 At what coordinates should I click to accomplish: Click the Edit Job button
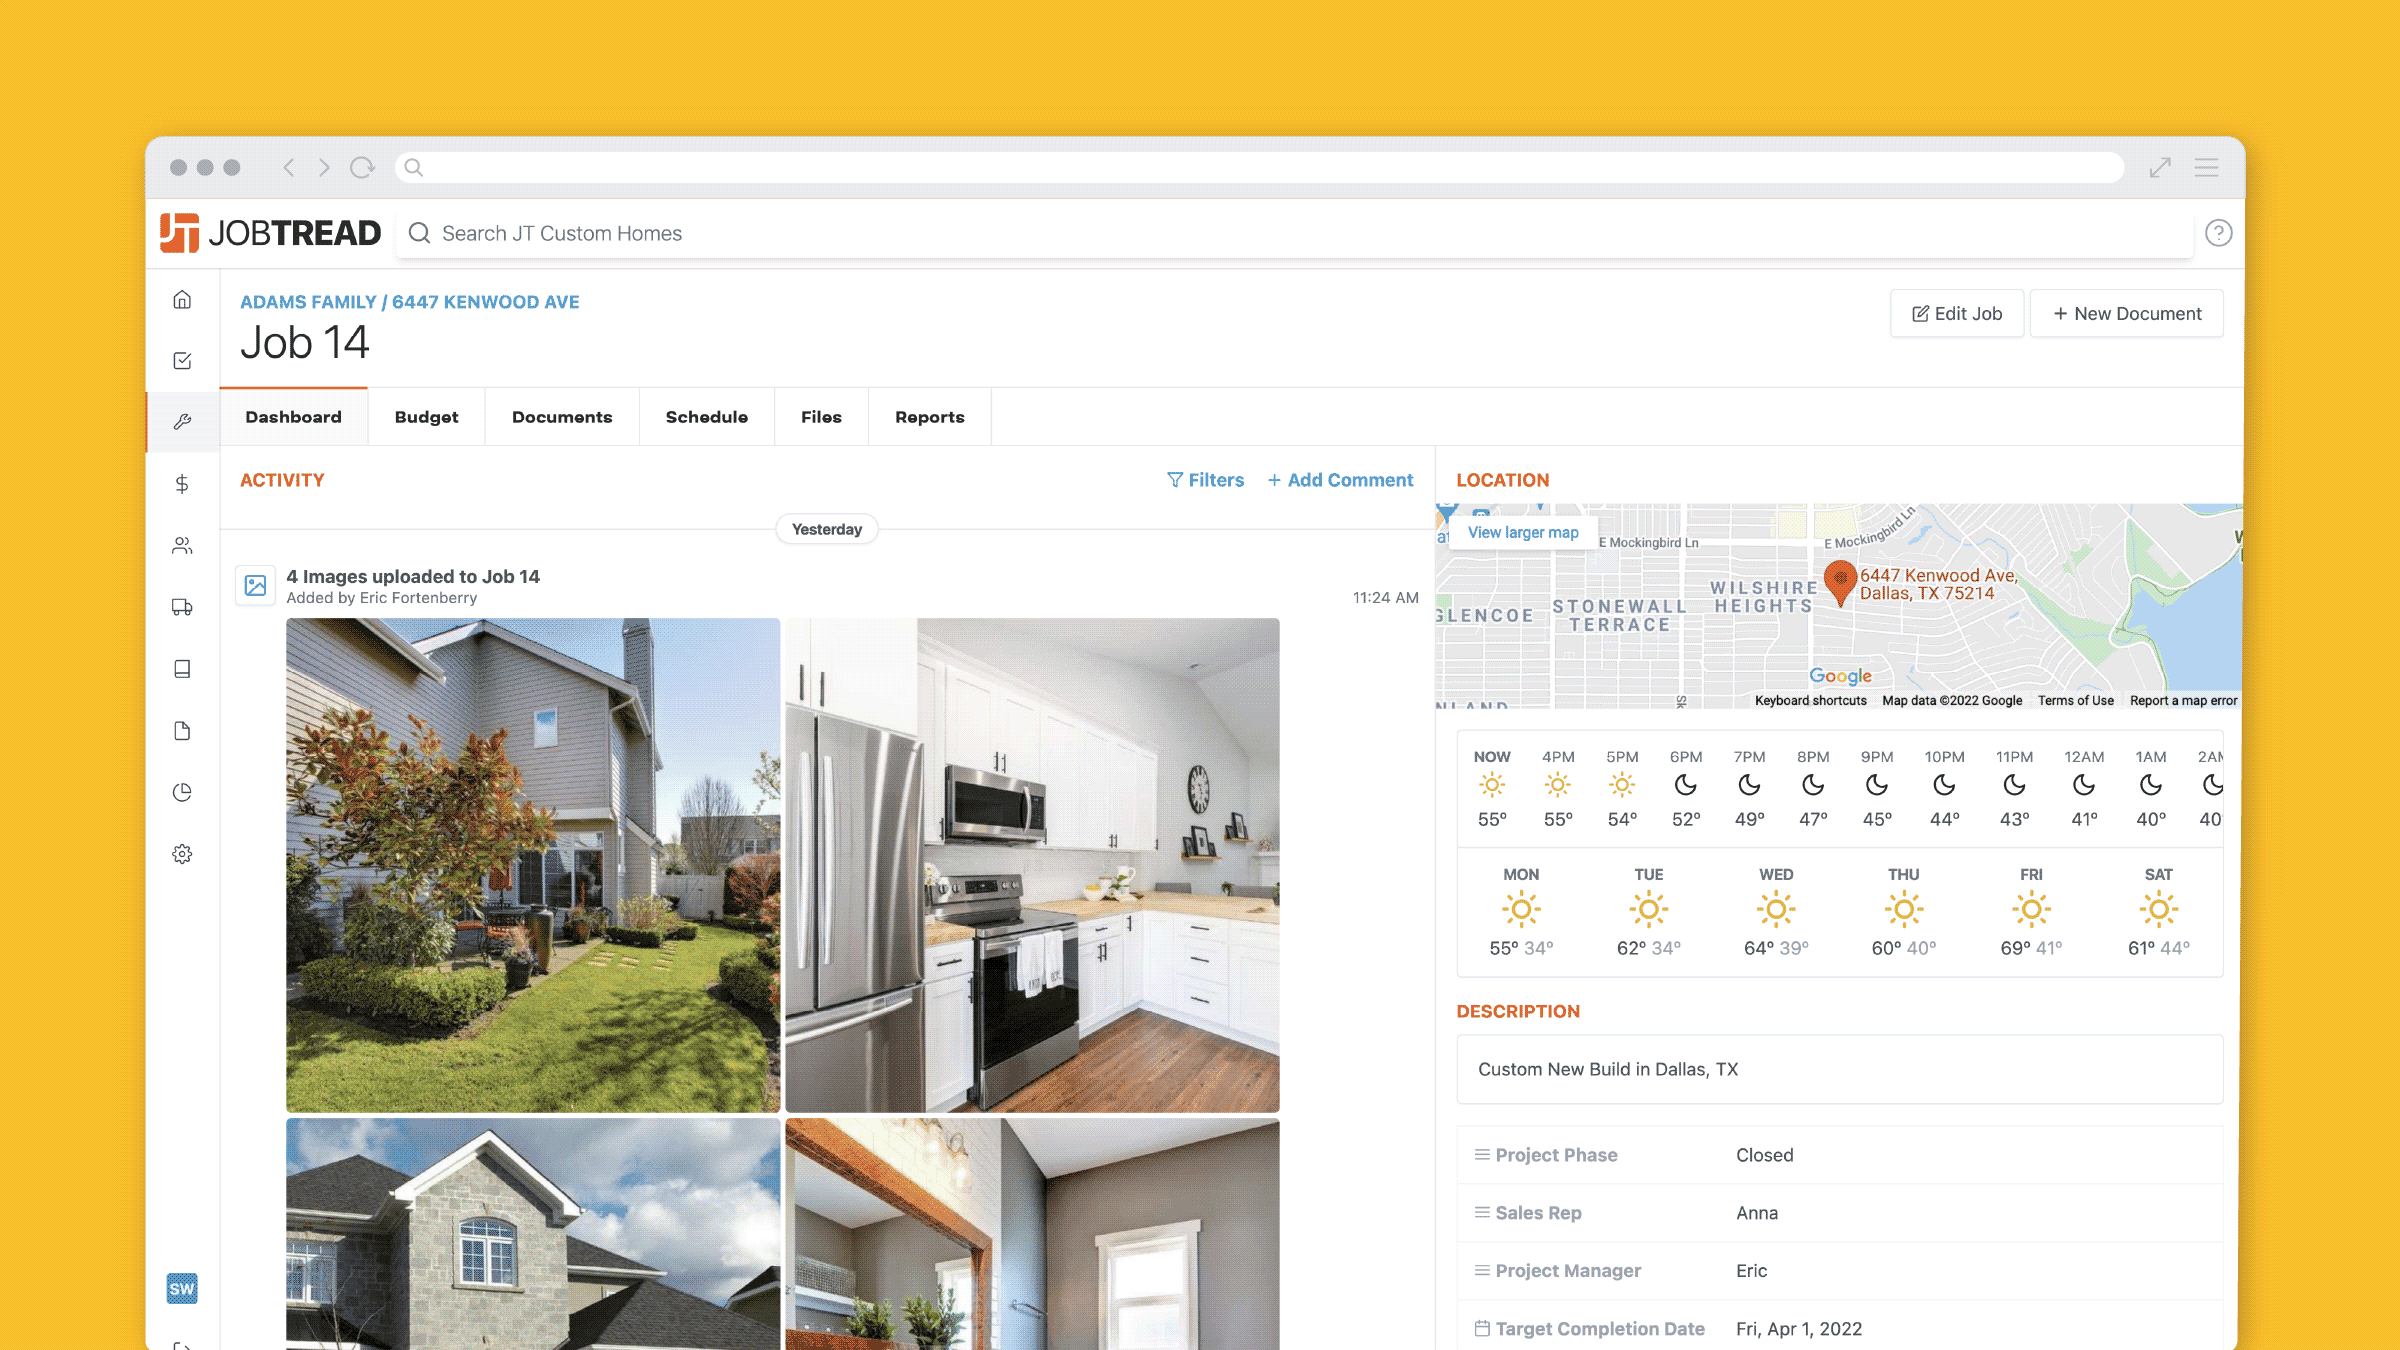(x=1957, y=314)
